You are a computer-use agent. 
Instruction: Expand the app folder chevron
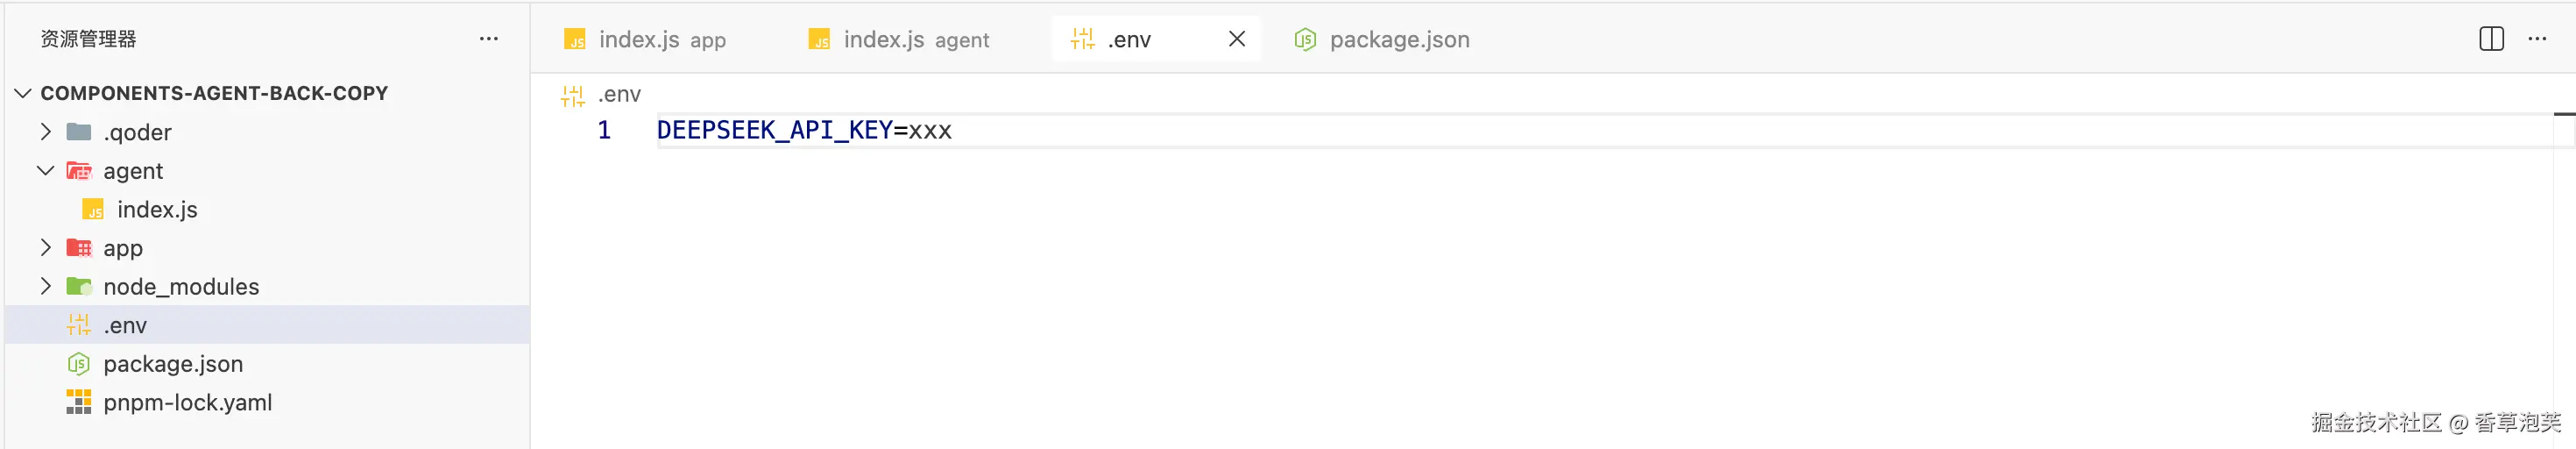[x=45, y=248]
